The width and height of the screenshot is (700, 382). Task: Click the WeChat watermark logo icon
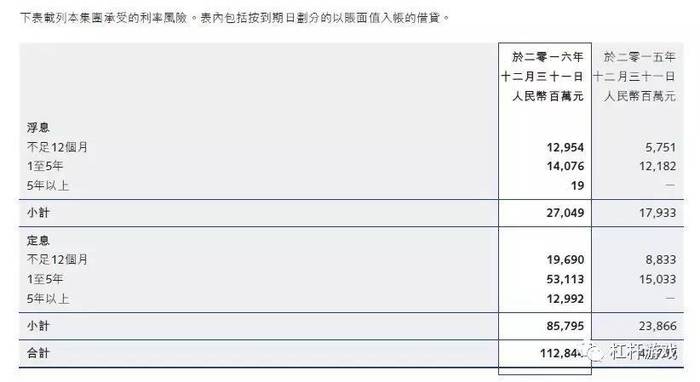(x=594, y=352)
